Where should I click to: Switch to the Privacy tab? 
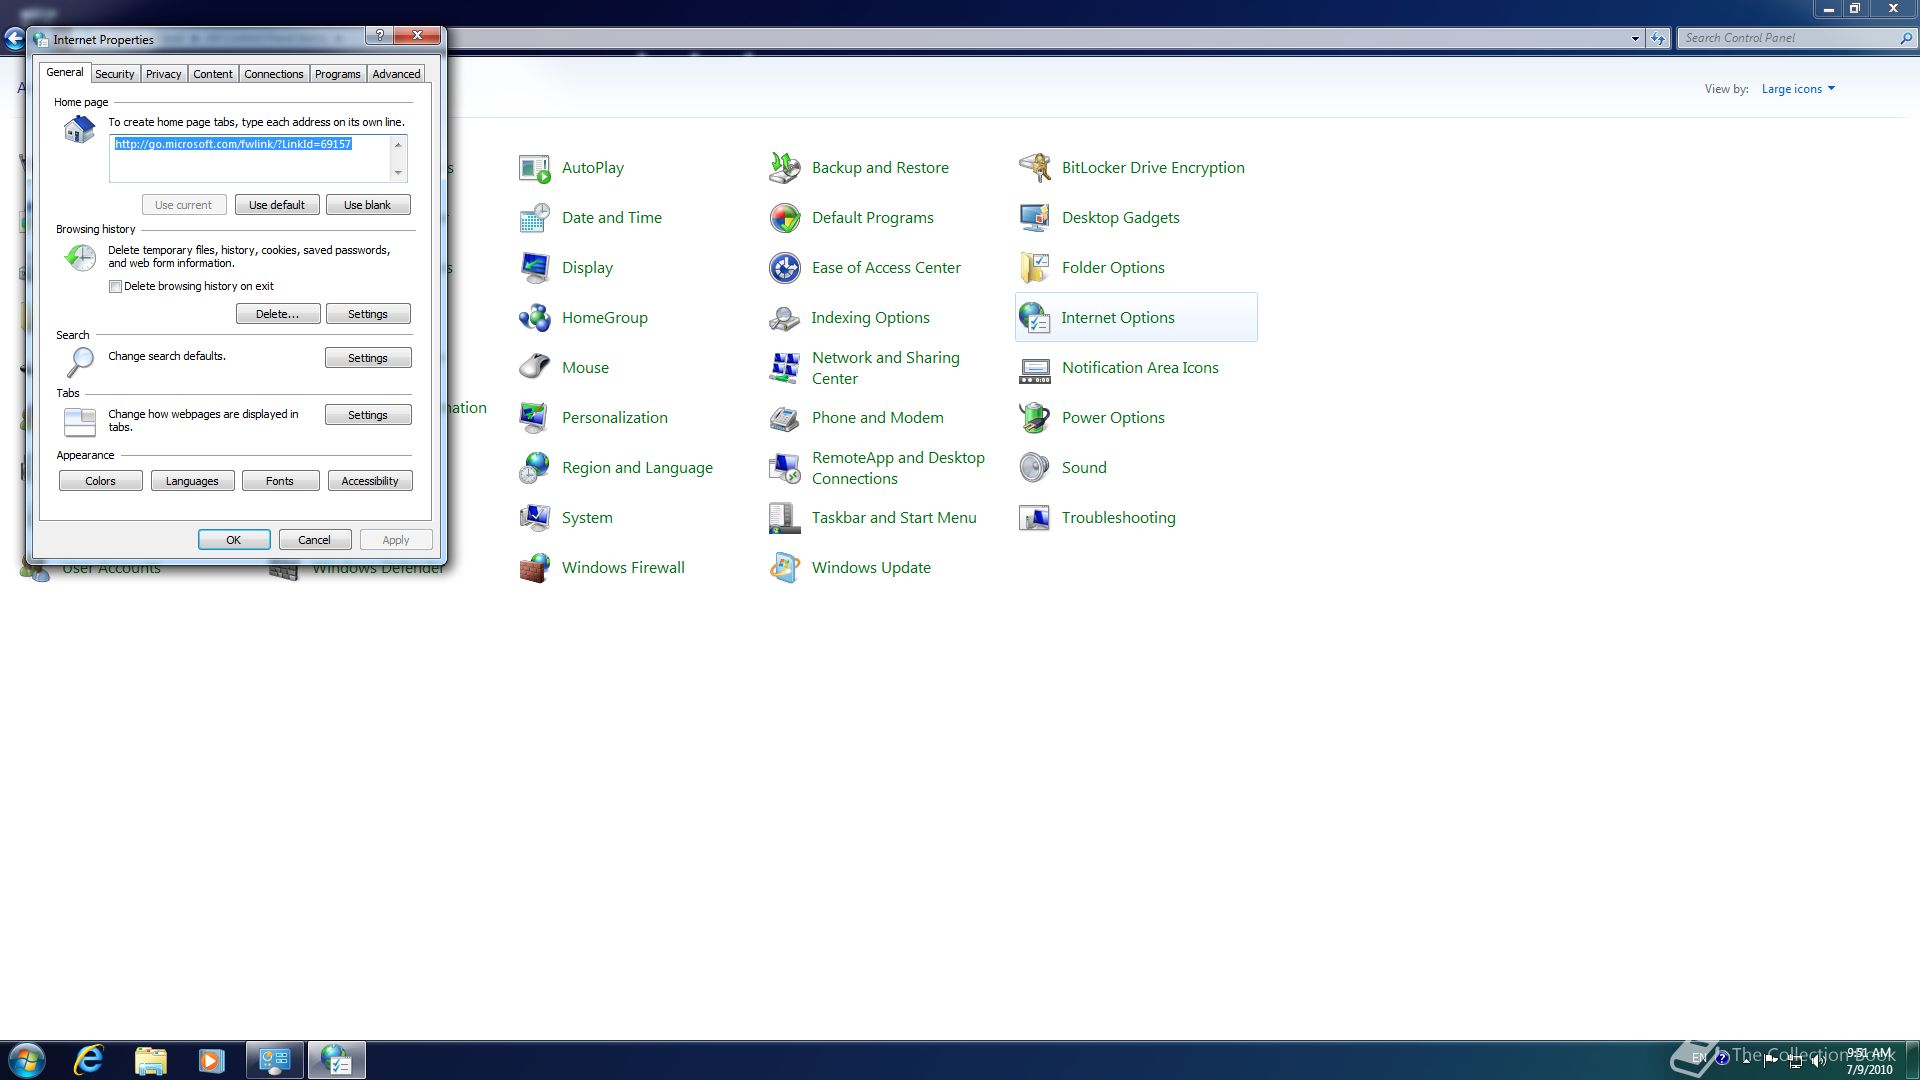point(164,74)
